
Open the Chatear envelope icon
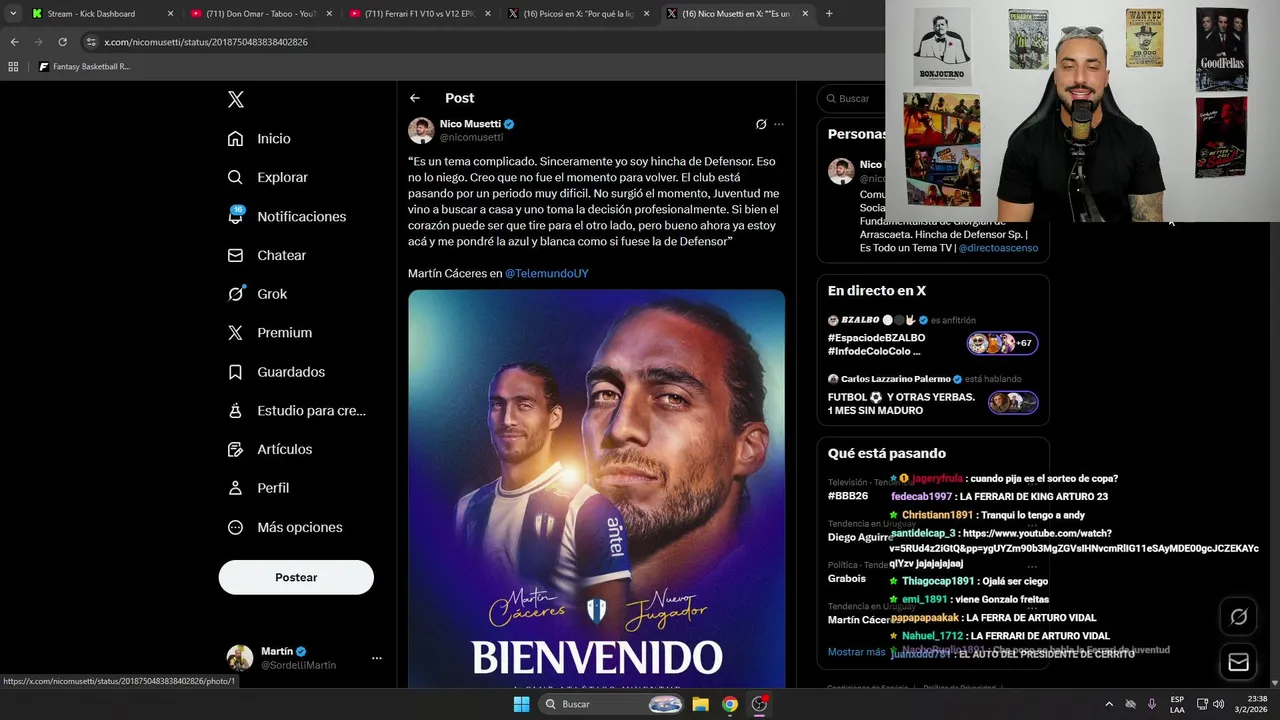pyautogui.click(x=235, y=255)
